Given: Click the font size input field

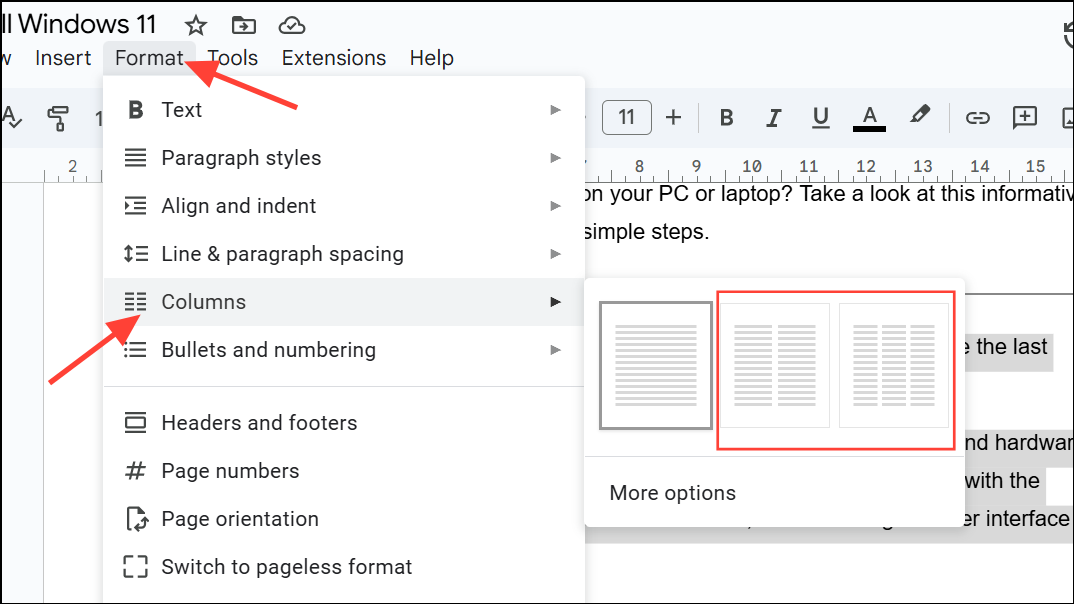Looking at the screenshot, I should pyautogui.click(x=626, y=118).
